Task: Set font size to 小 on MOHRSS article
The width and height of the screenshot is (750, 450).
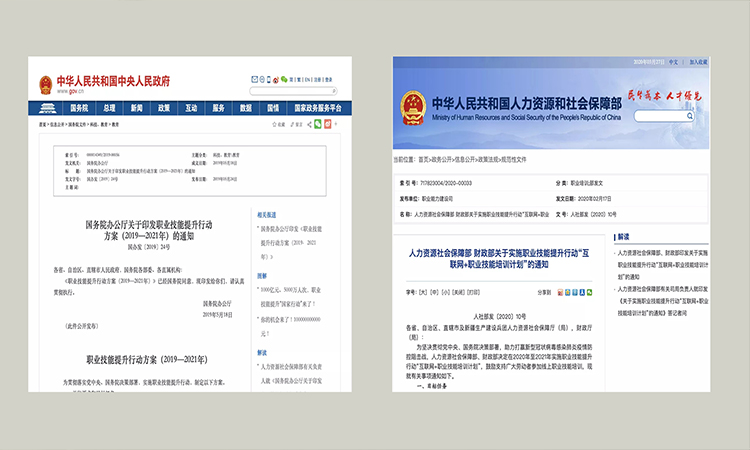Action: pos(446,292)
